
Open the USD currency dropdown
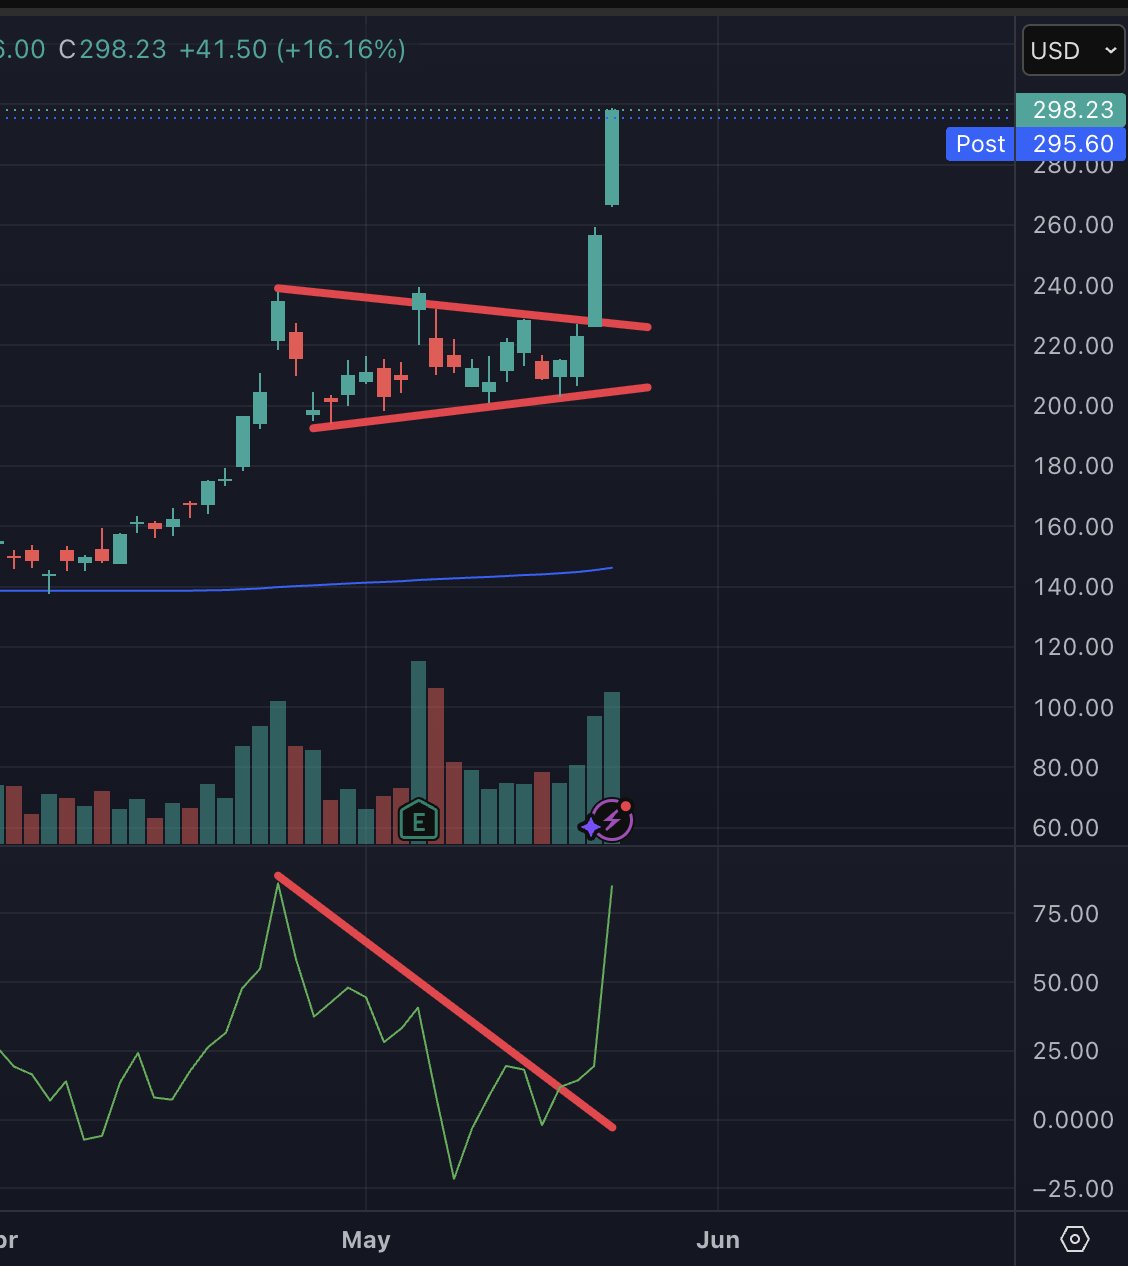click(x=1074, y=50)
